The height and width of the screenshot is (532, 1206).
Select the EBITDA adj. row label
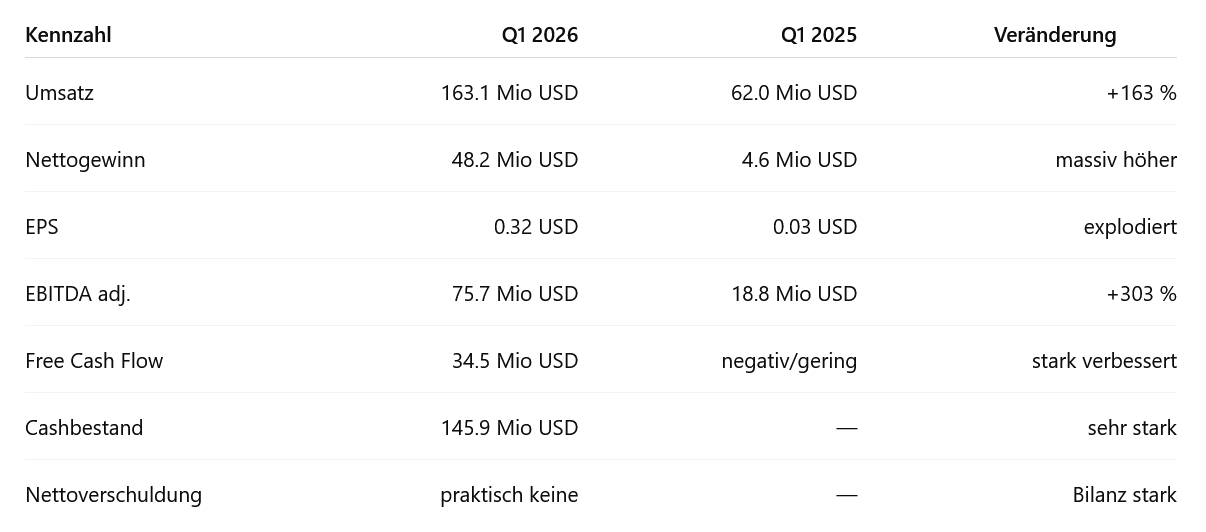(x=78, y=294)
